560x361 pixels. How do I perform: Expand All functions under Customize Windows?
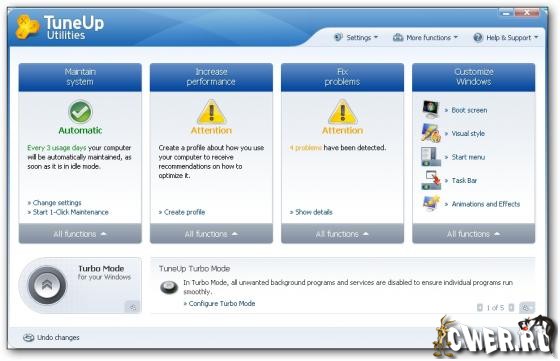pos(474,234)
